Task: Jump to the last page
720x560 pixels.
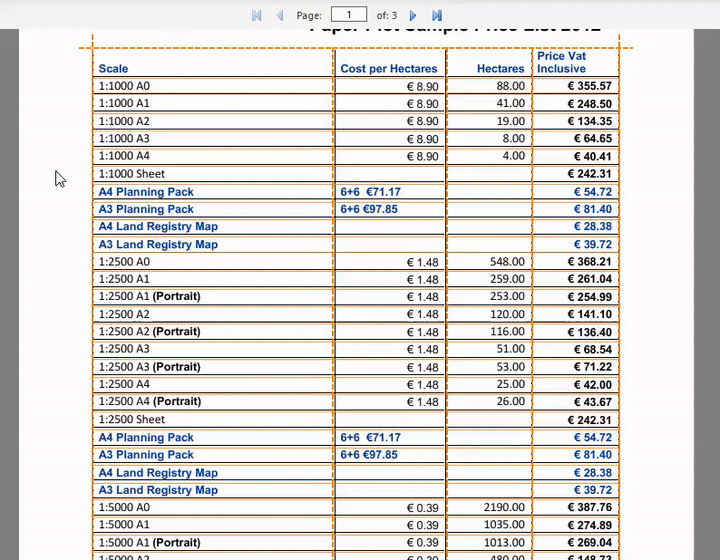Action: pos(437,15)
